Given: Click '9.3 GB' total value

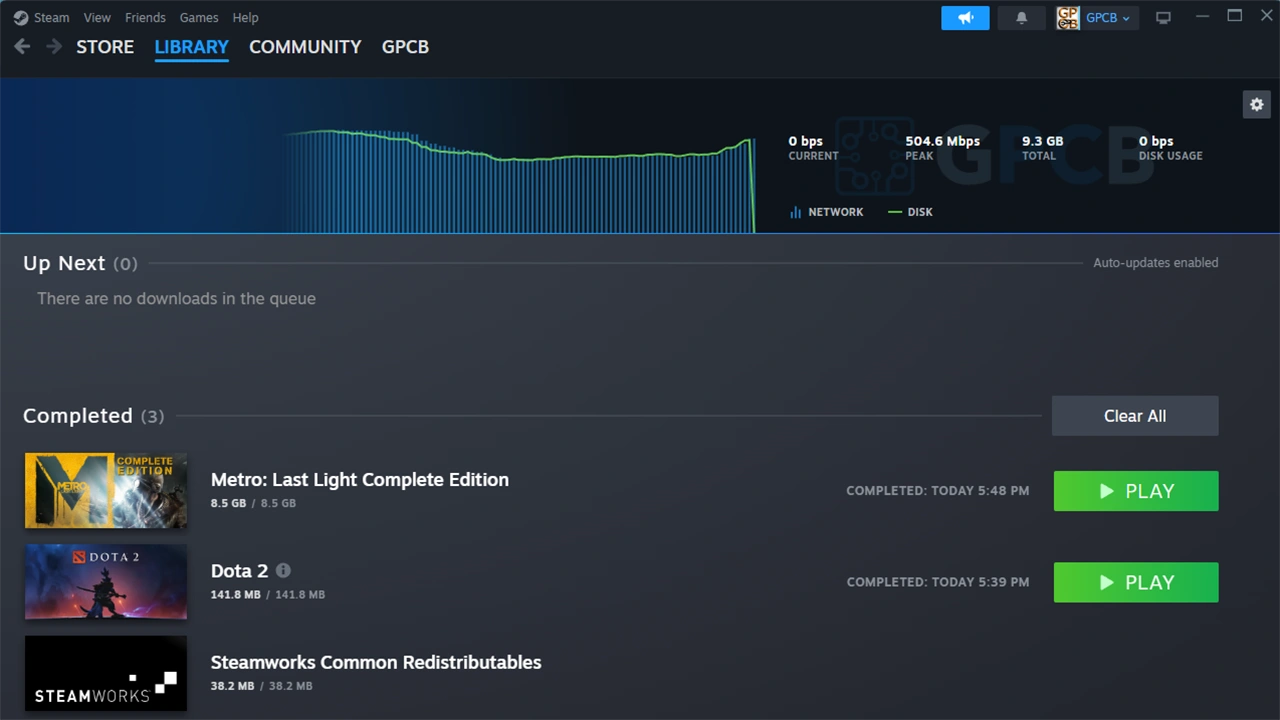Looking at the screenshot, I should [x=1043, y=141].
